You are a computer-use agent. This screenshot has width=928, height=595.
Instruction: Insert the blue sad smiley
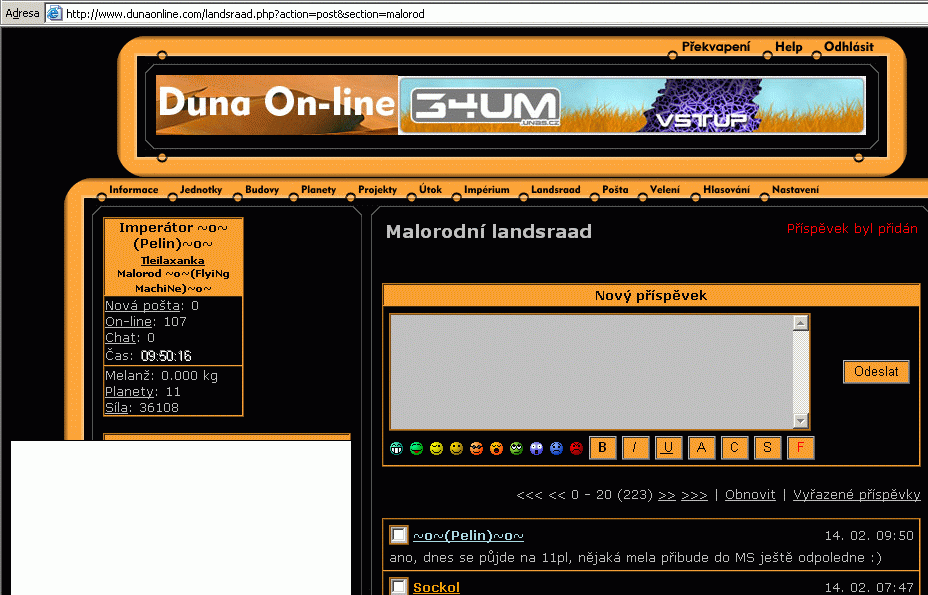click(556, 449)
